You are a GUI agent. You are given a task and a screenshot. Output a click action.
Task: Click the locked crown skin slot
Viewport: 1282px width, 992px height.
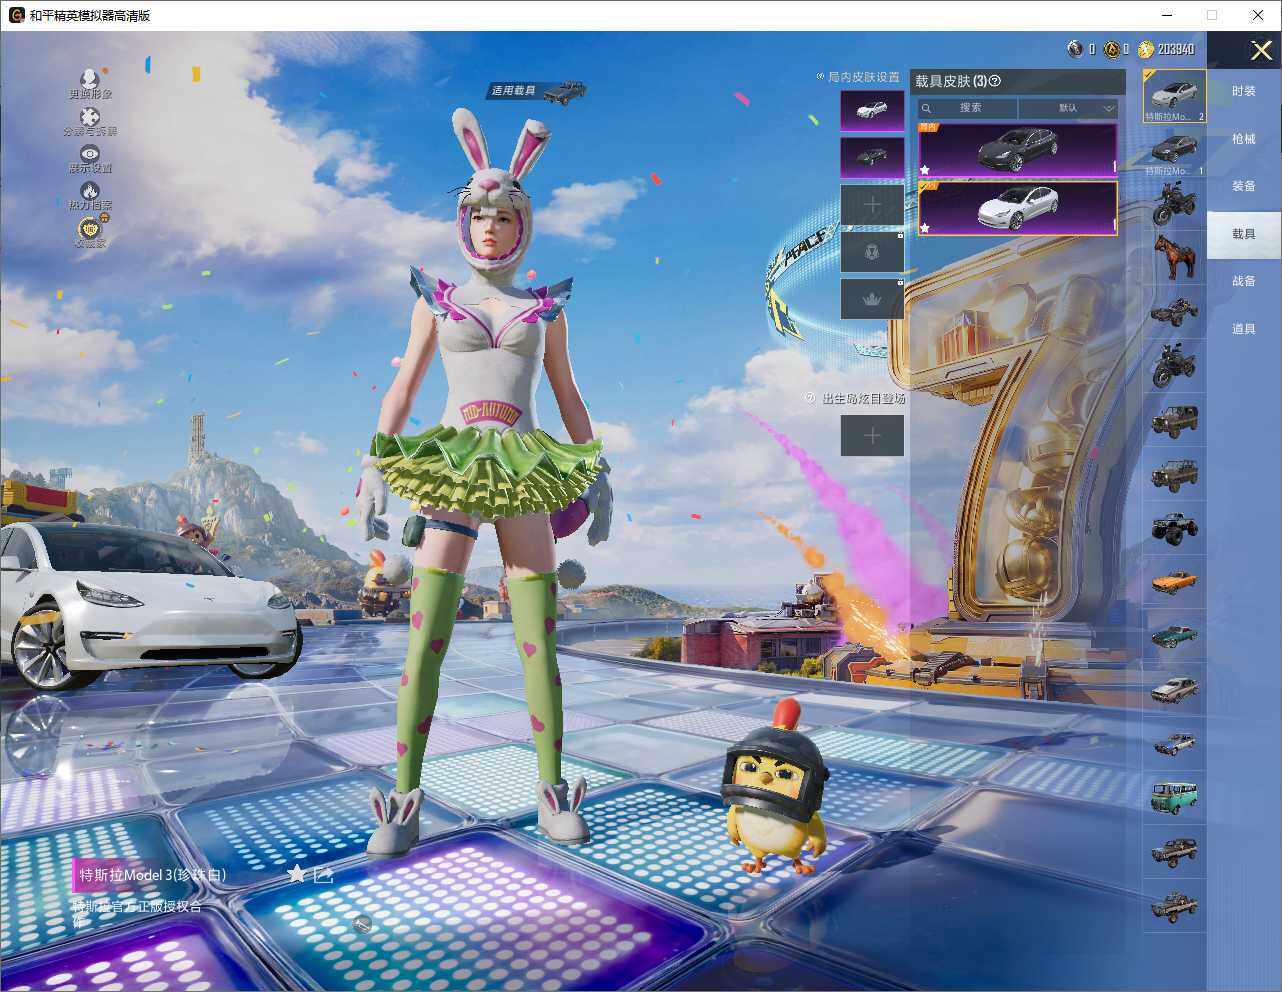pos(872,298)
